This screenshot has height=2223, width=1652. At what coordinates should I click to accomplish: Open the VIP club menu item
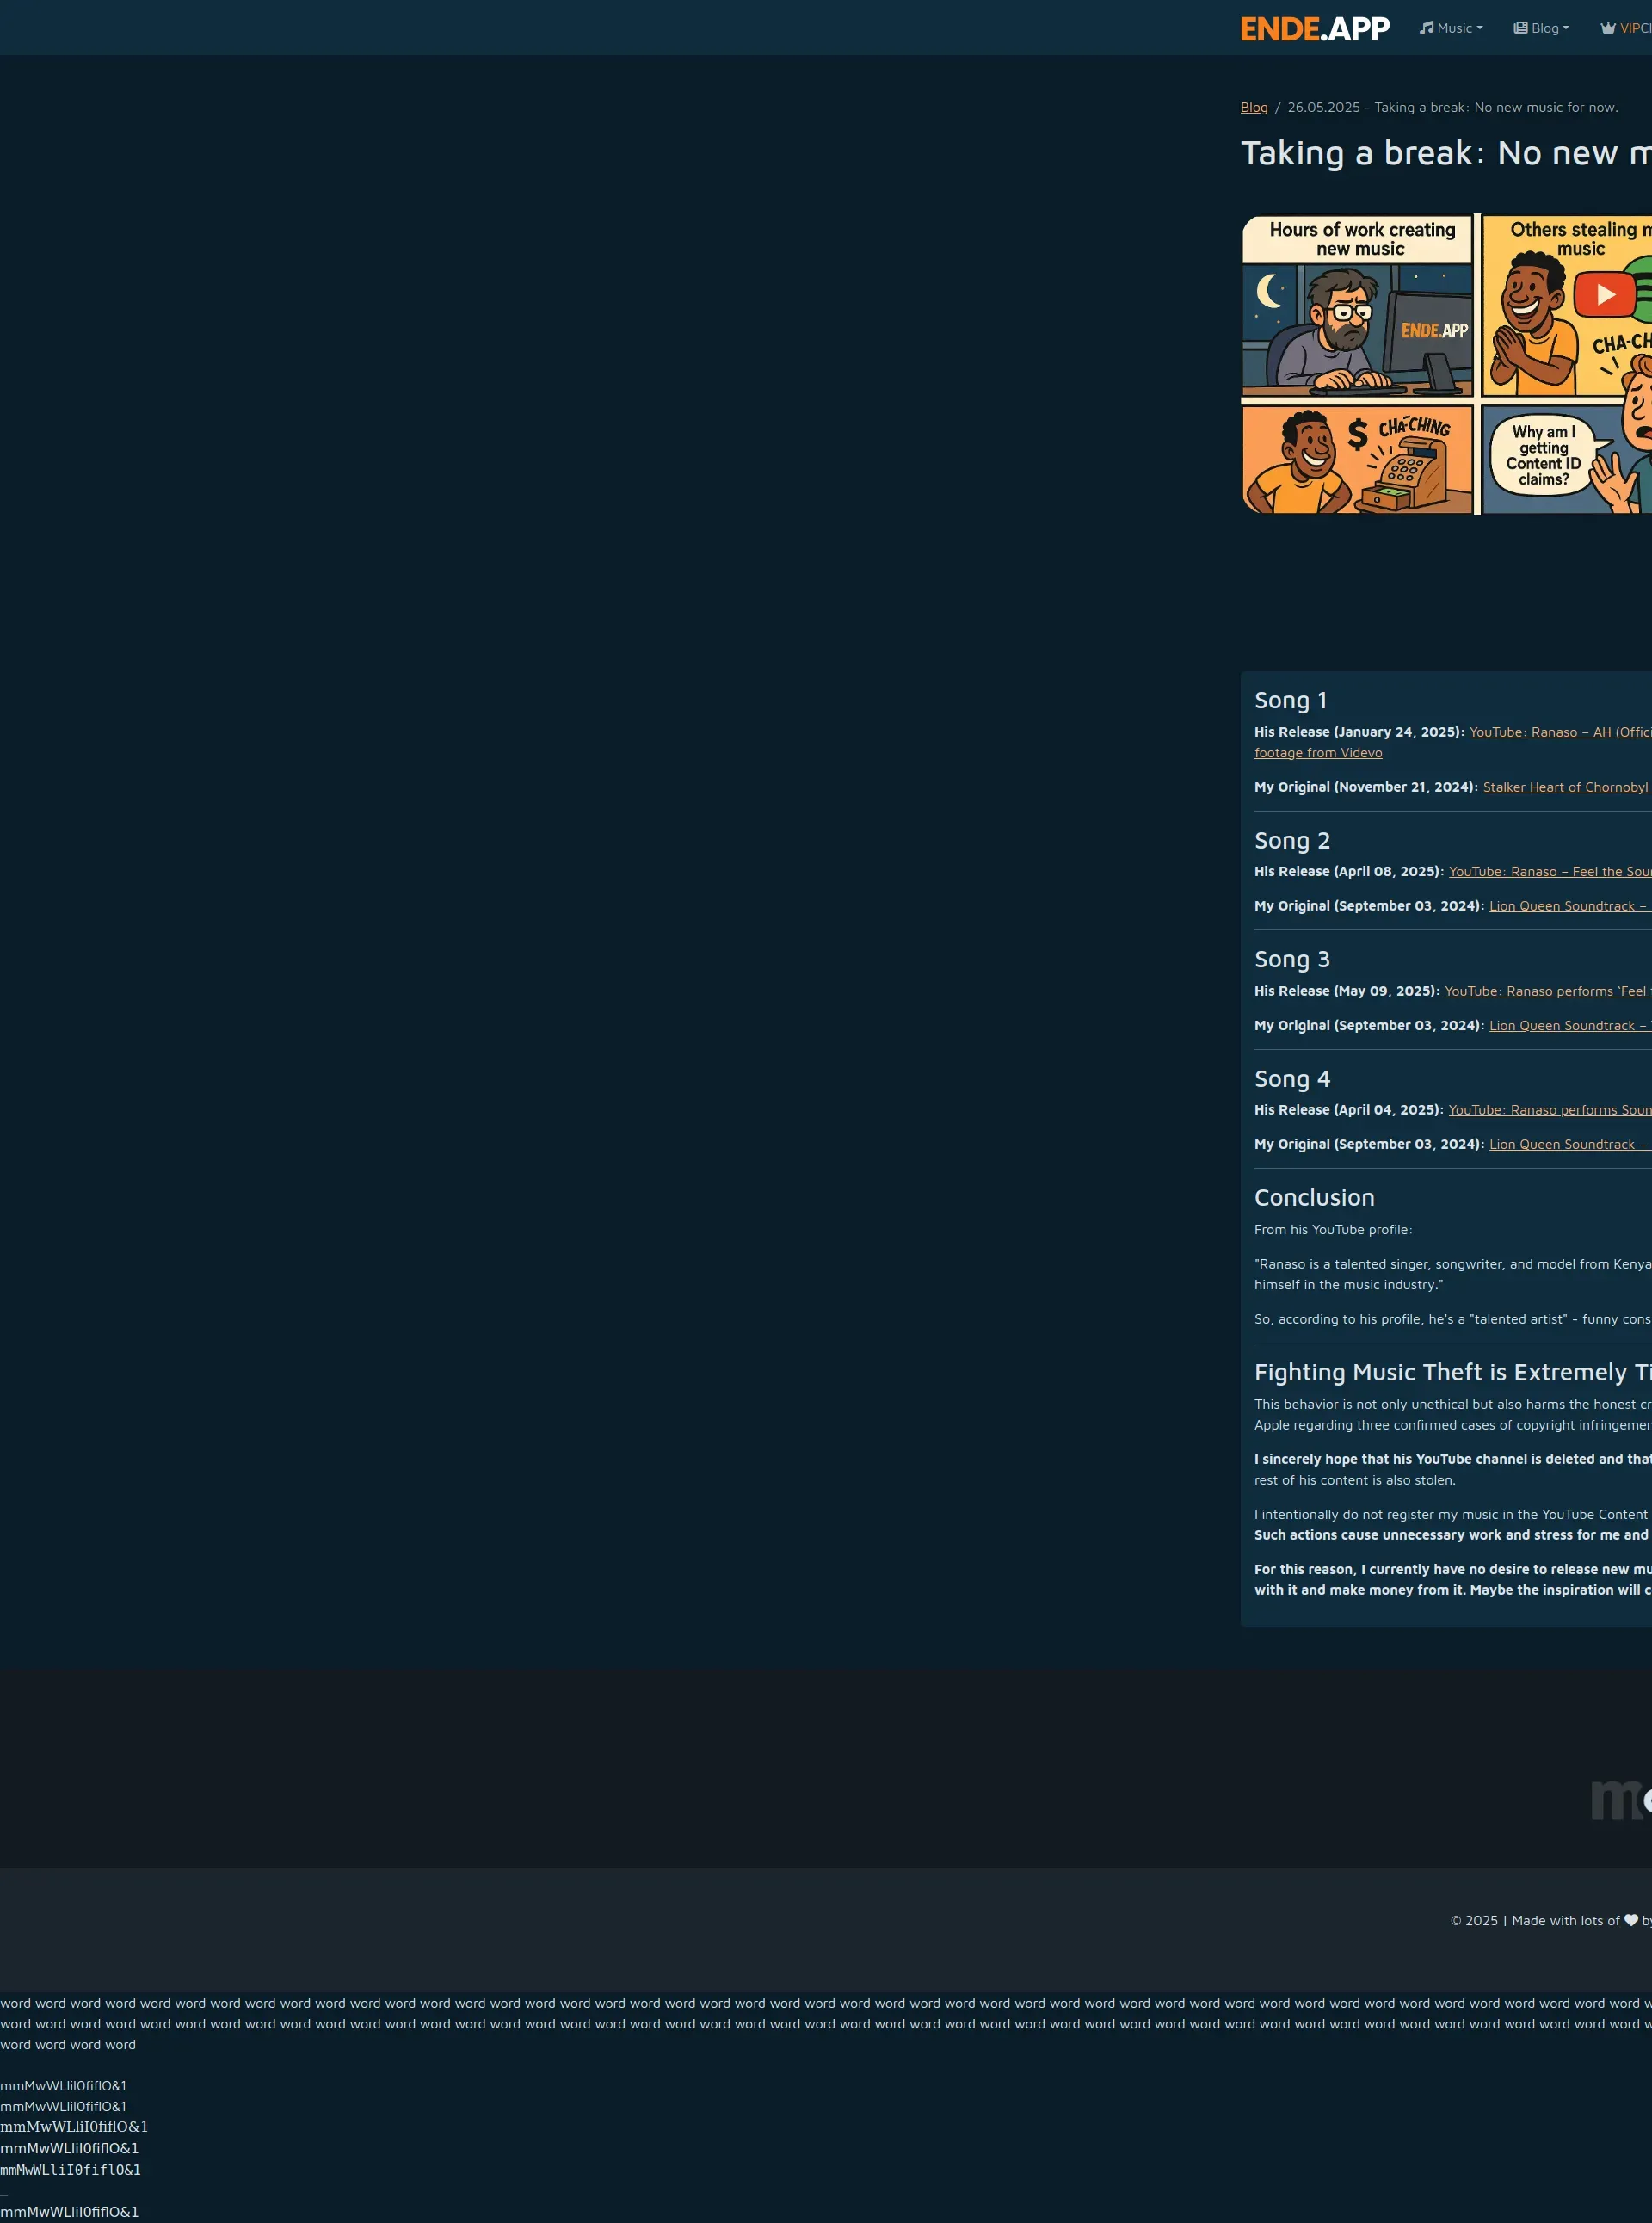point(1633,28)
